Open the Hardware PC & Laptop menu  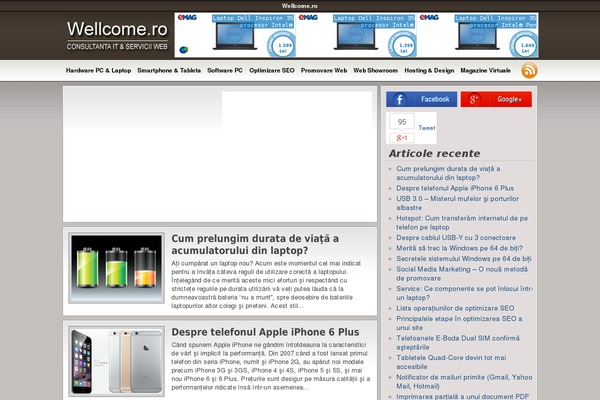click(x=98, y=70)
